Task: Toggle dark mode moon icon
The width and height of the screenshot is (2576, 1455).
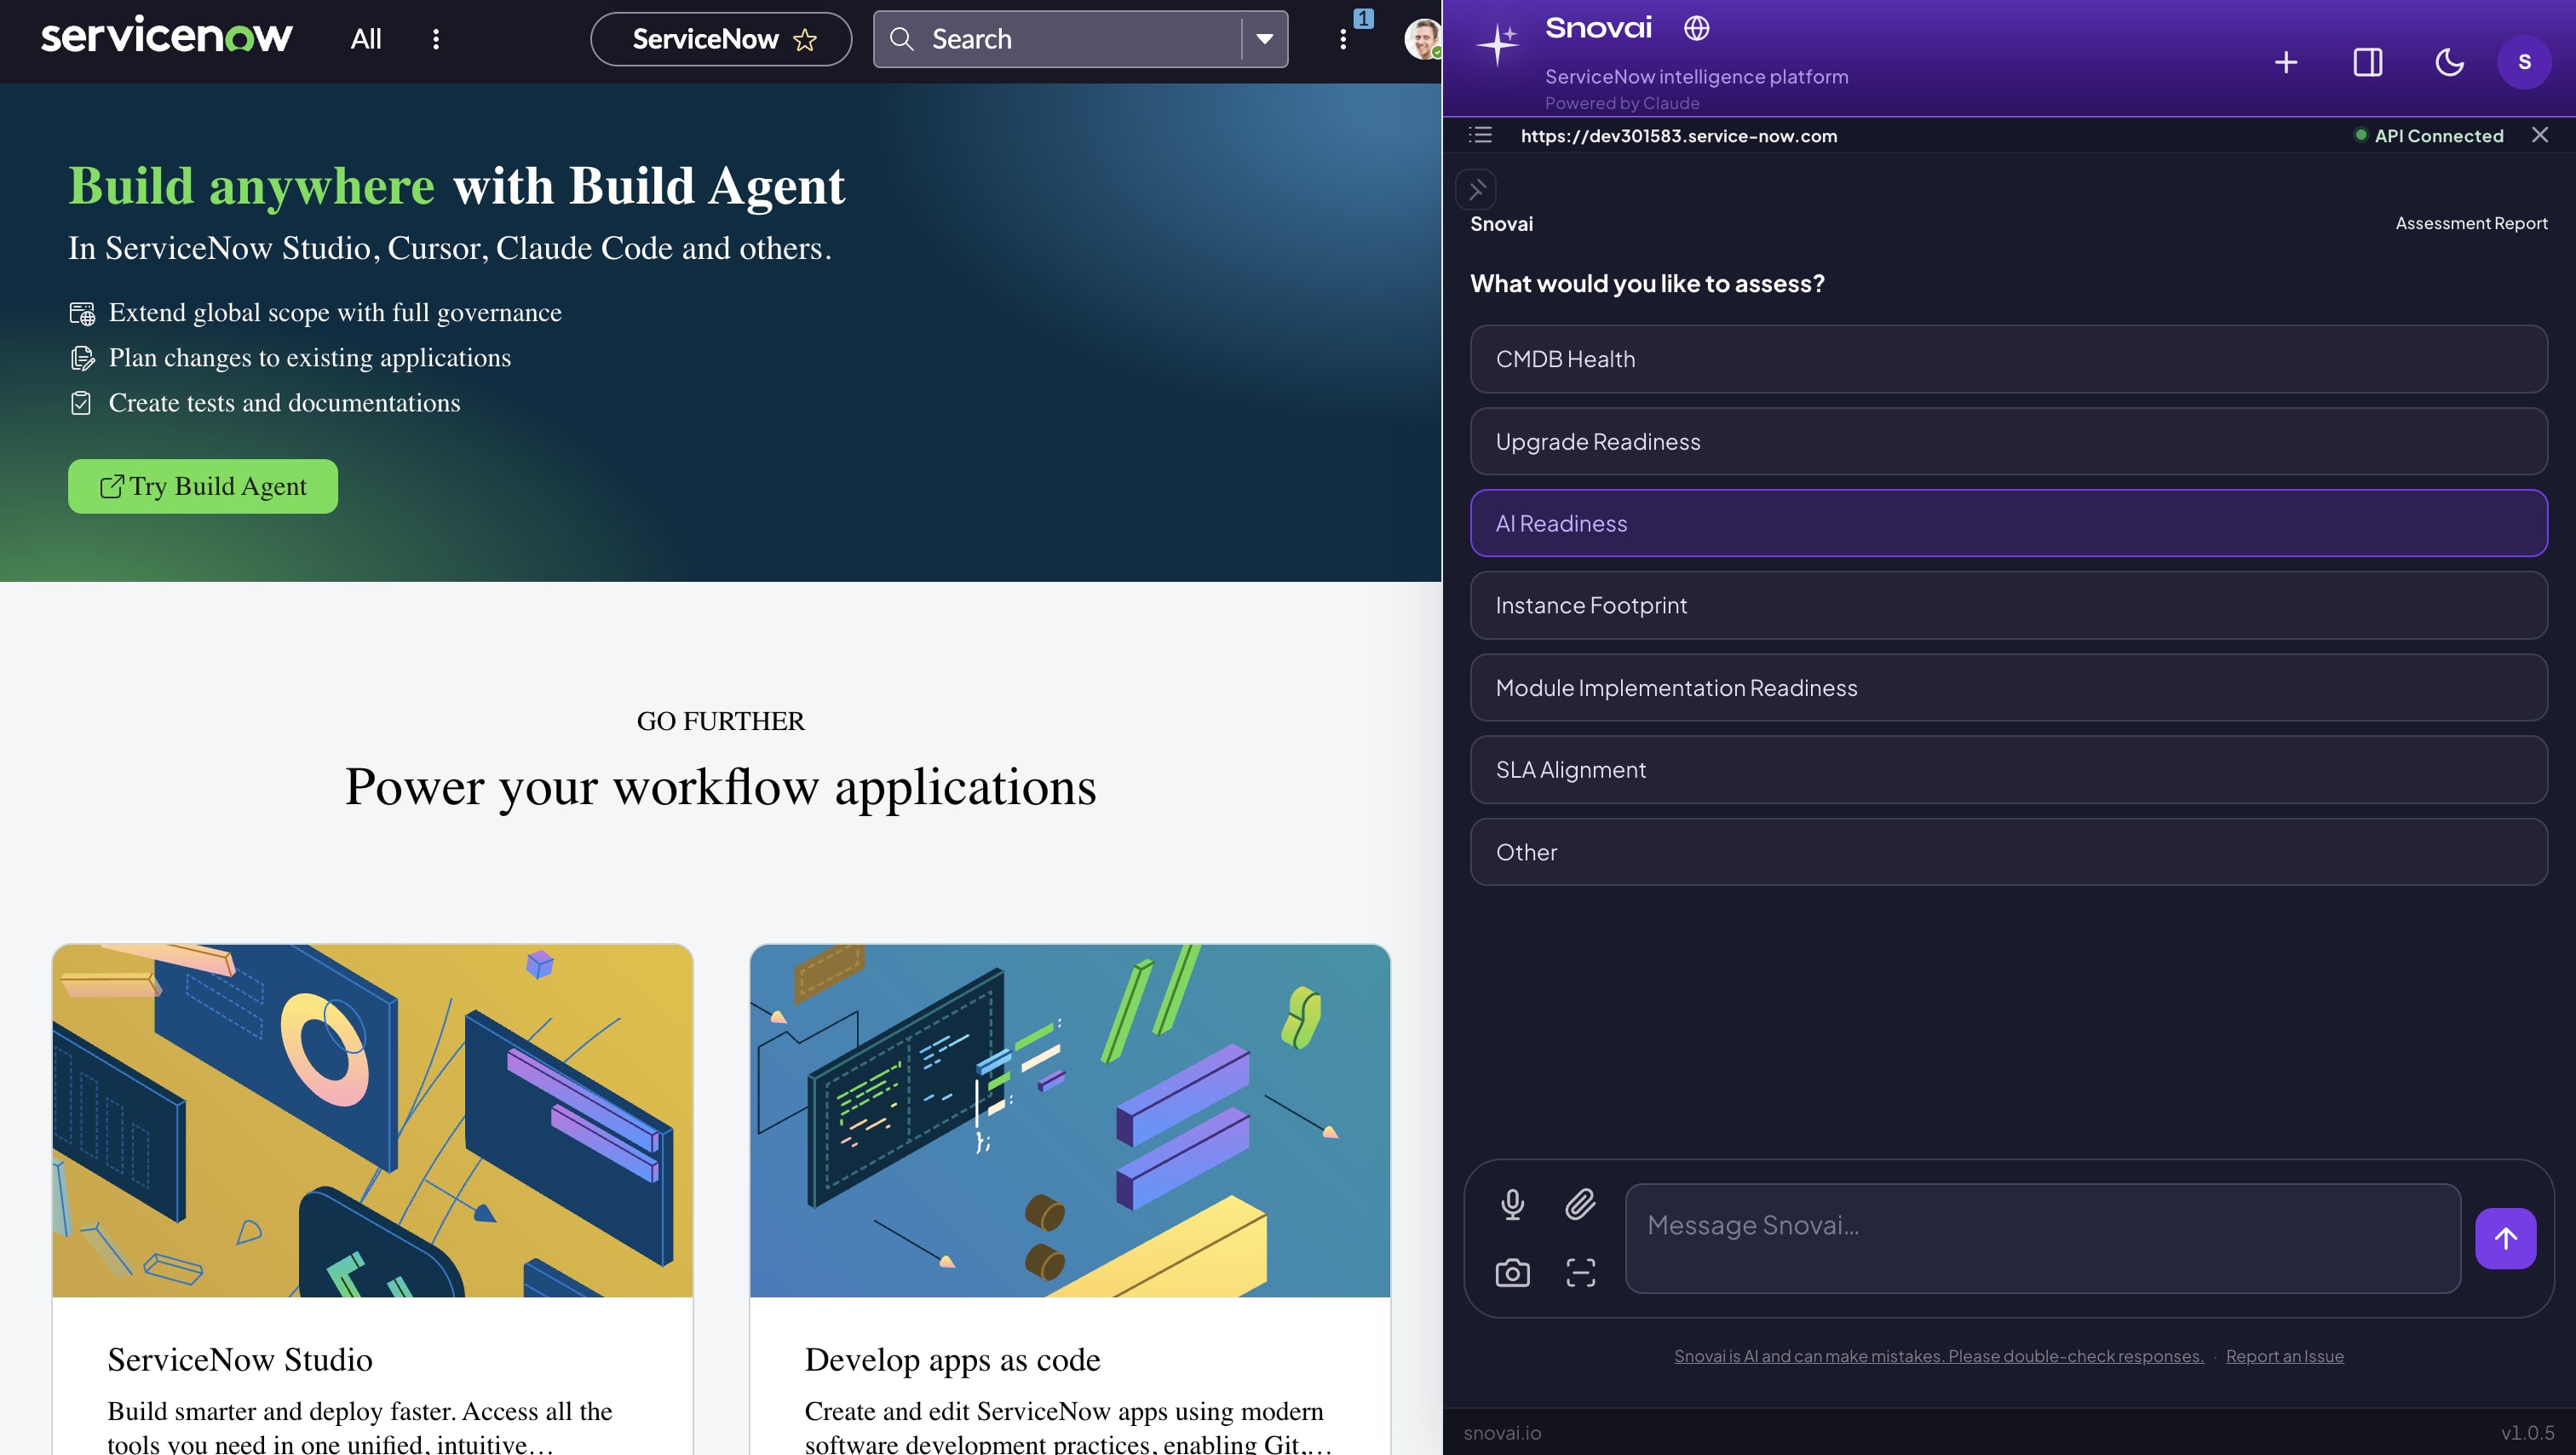Action: (x=2449, y=62)
